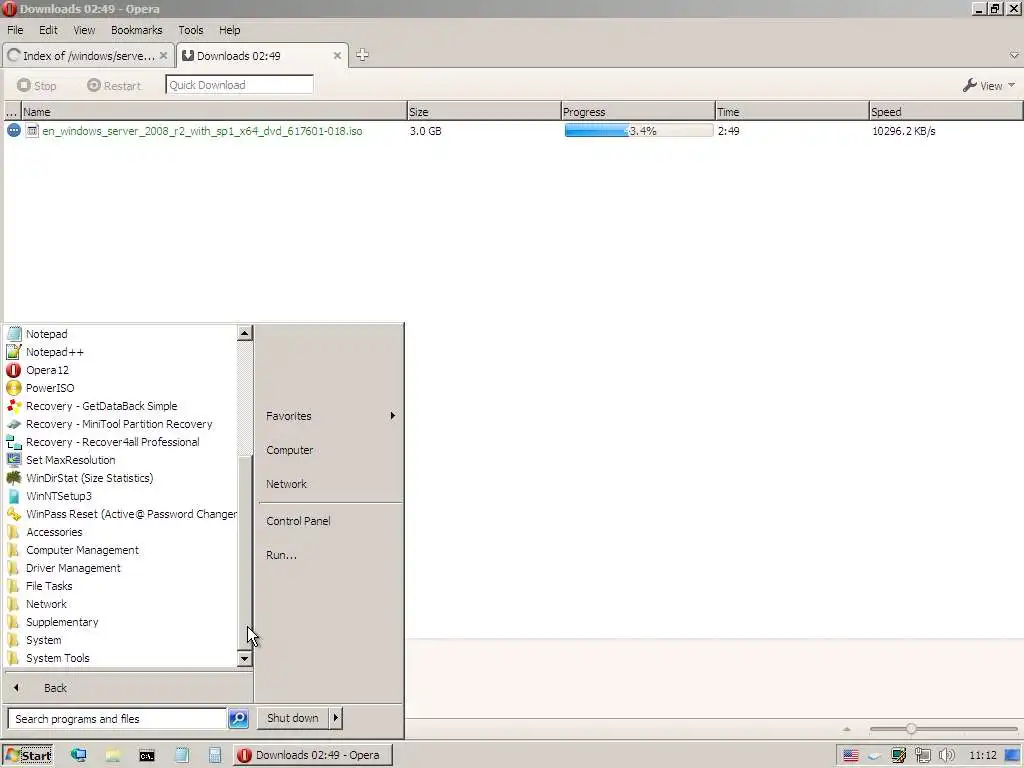Click the volume speaker tray icon
Viewport: 1024px width, 768px height.
coord(947,756)
